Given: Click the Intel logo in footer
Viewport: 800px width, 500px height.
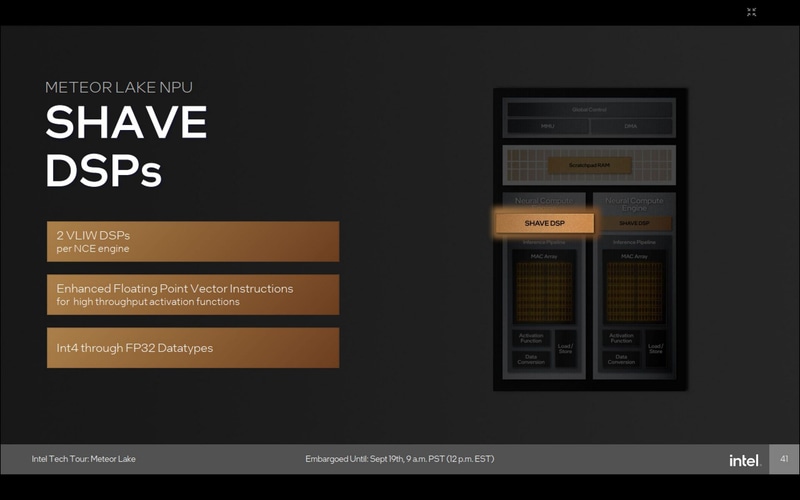Looking at the screenshot, I should click(x=745, y=460).
